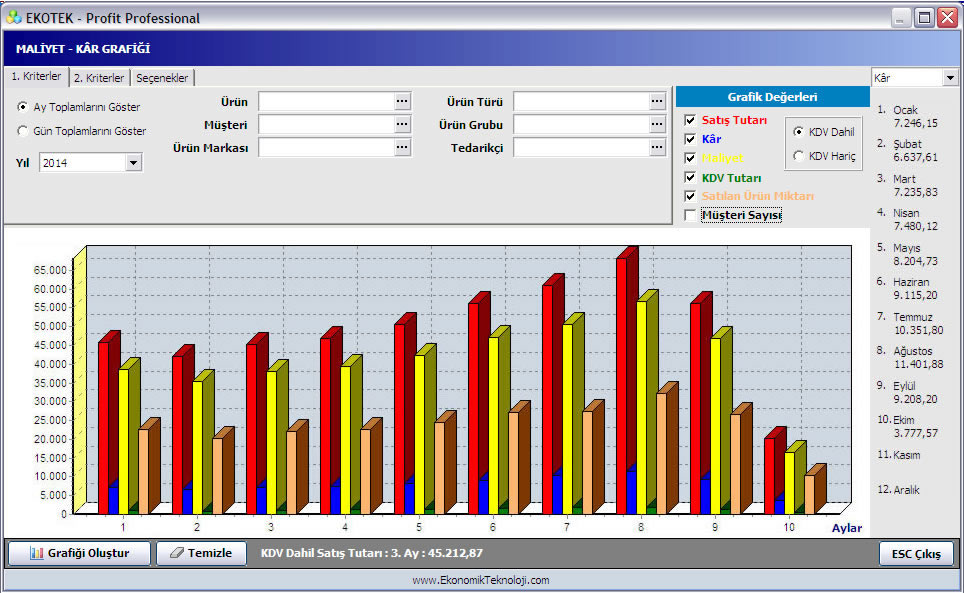Open the Seçenekler tab

click(162, 78)
